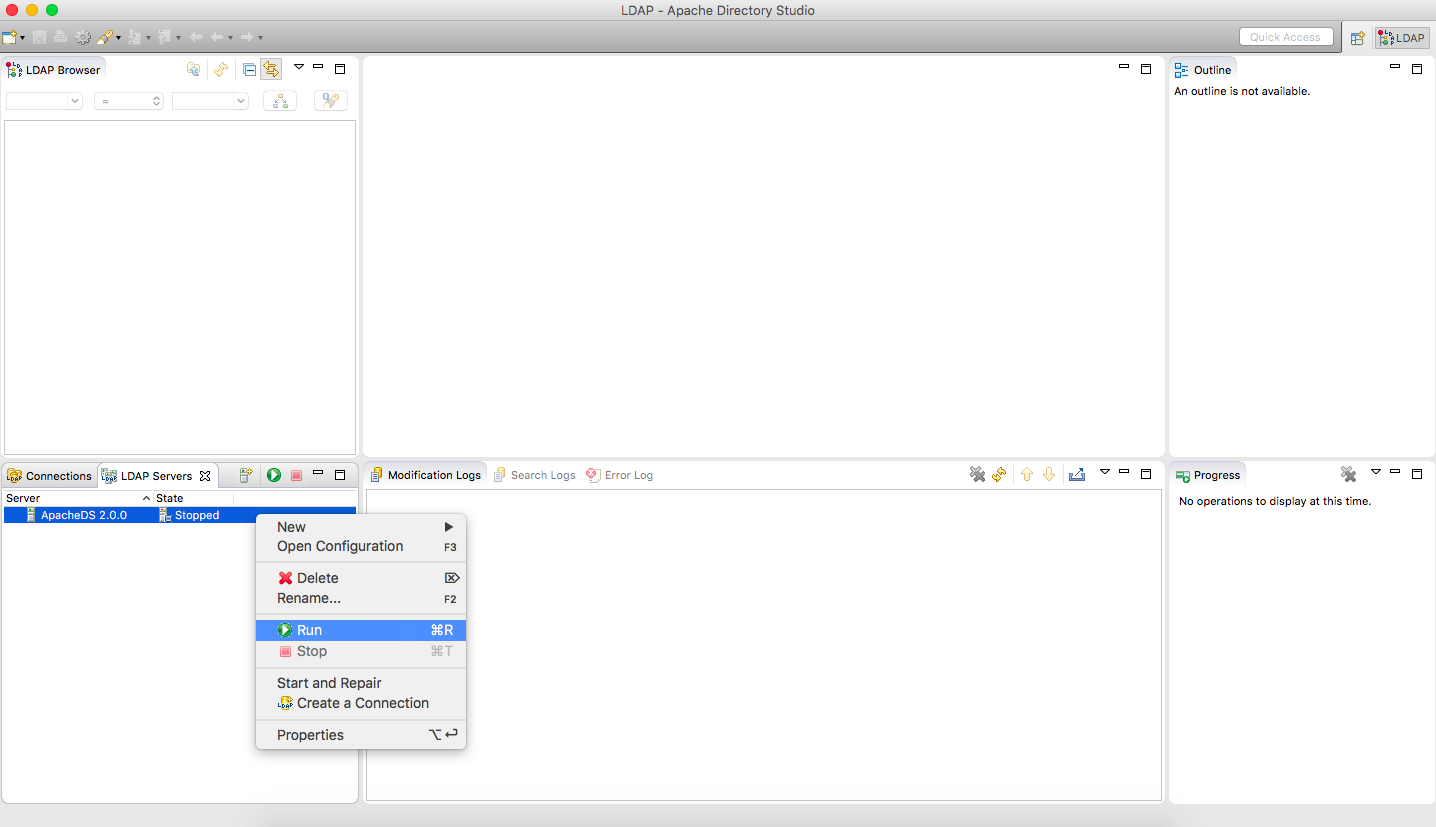This screenshot has width=1436, height=827.
Task: Toggle Link with Editor in LDAP Browser
Action: [271, 69]
